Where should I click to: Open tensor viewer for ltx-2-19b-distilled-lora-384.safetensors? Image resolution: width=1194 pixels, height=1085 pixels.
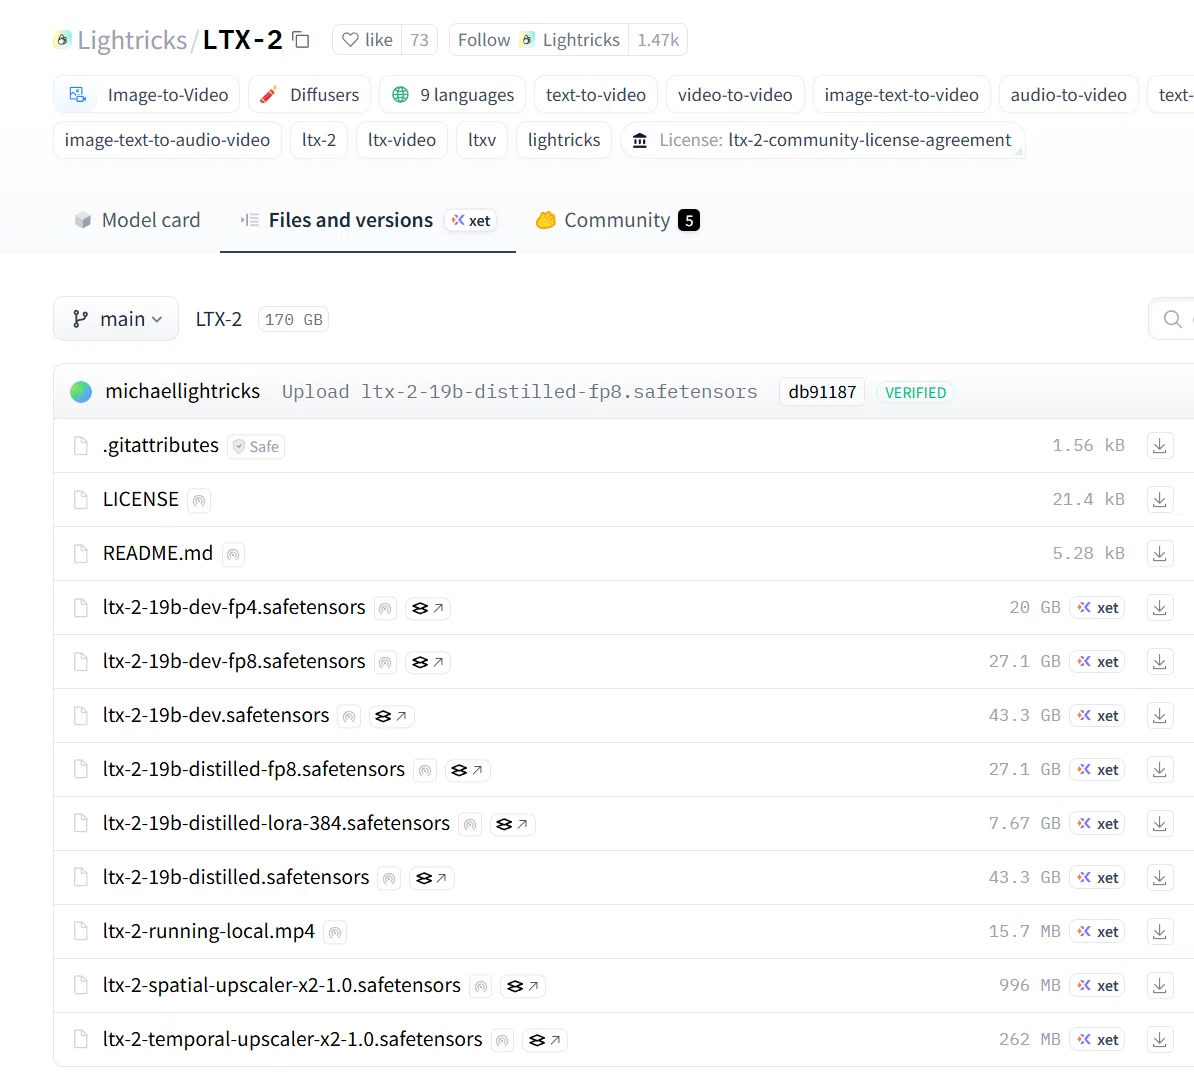click(x=512, y=825)
